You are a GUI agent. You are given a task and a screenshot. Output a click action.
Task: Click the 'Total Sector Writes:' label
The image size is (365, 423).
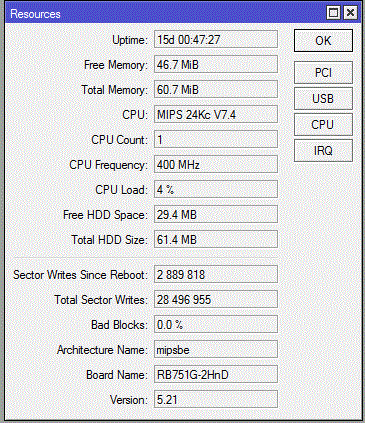tap(101, 300)
